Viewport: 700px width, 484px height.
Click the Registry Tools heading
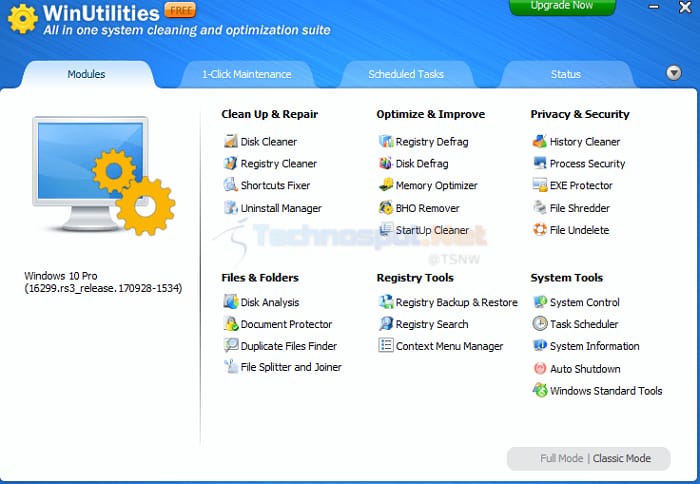tap(415, 278)
